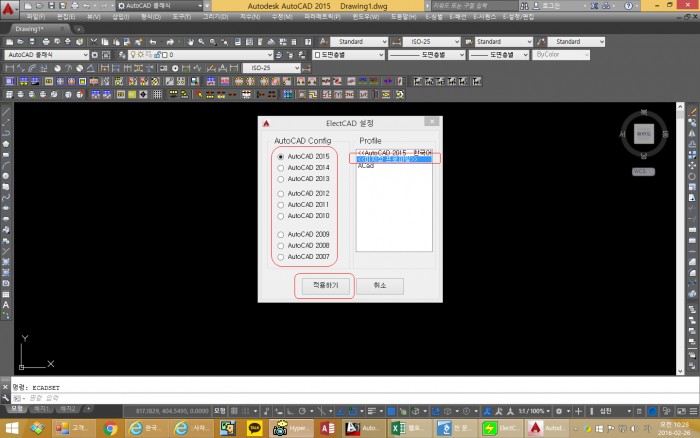Expand the text style Standard dropdown
Screen dimensions: 700x438
[384, 42]
